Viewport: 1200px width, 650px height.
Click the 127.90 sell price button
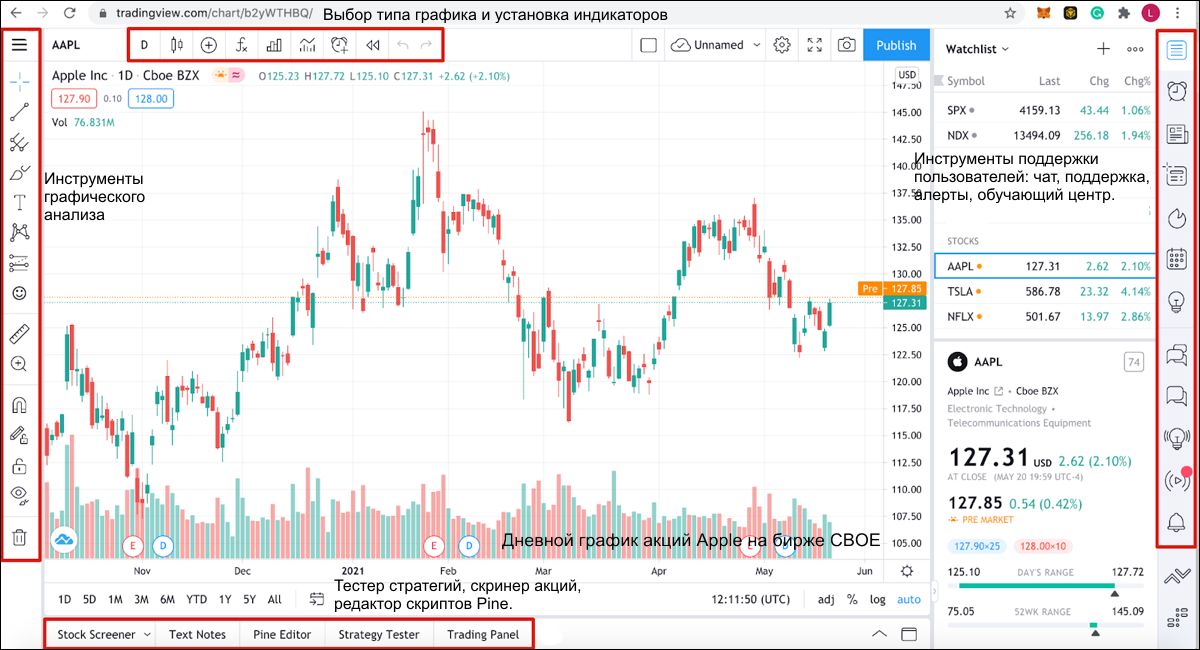point(74,98)
